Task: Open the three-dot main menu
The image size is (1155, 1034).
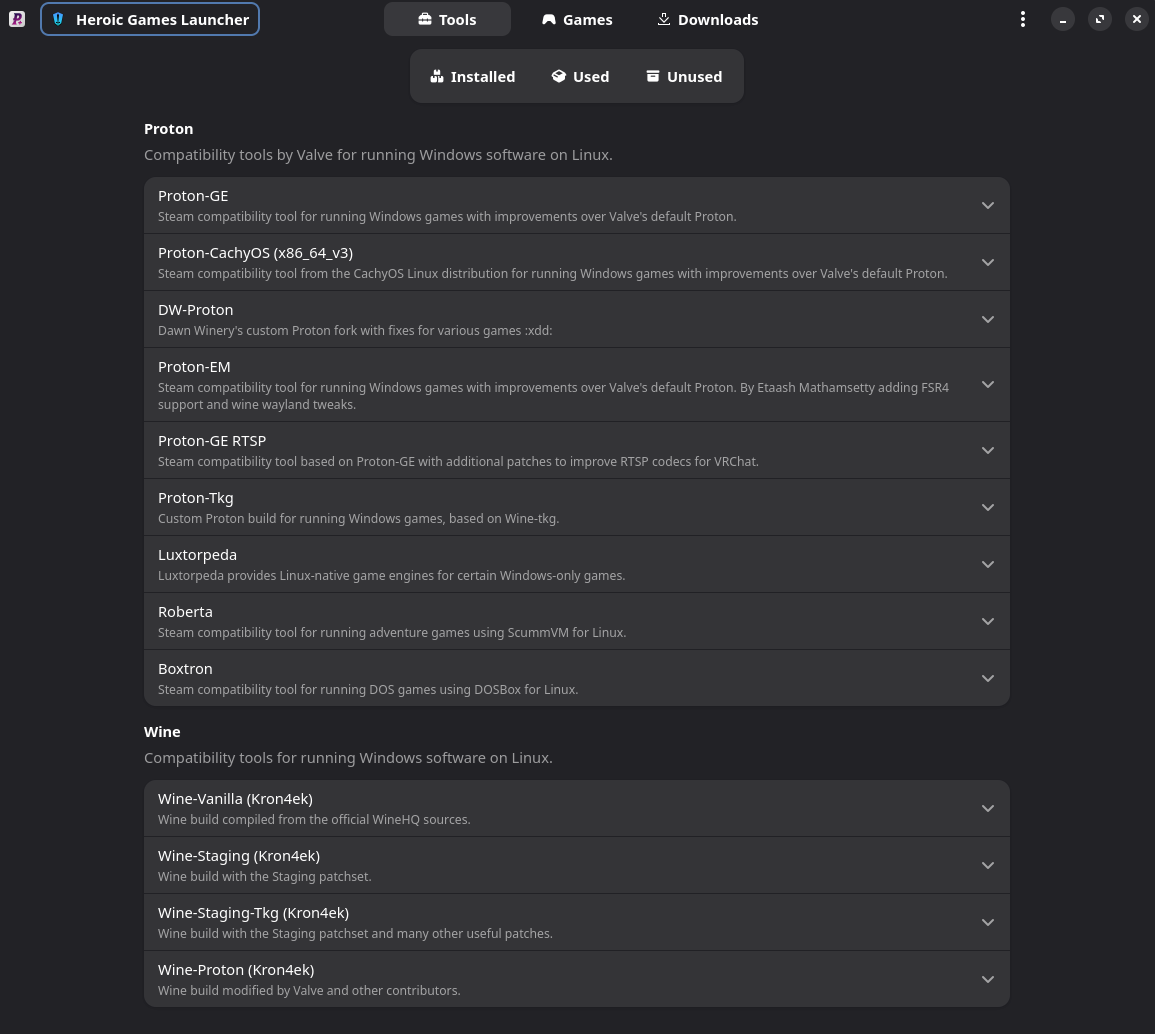Action: (x=1022, y=19)
